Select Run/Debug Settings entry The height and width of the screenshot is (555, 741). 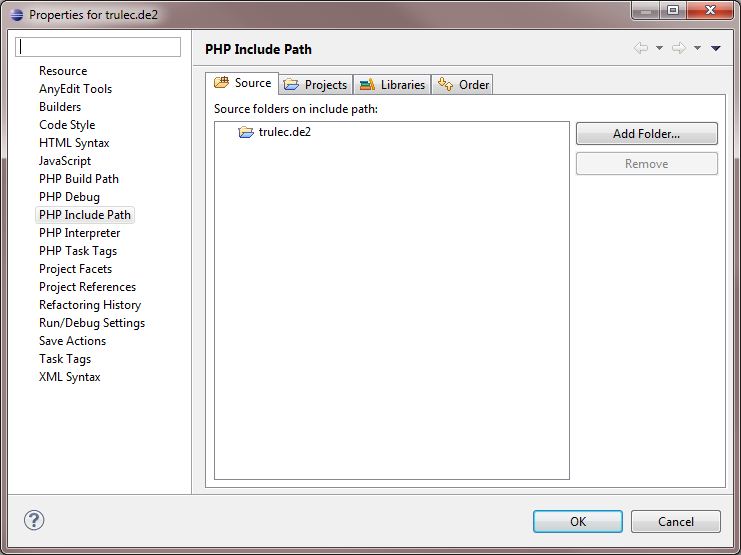[x=92, y=322]
